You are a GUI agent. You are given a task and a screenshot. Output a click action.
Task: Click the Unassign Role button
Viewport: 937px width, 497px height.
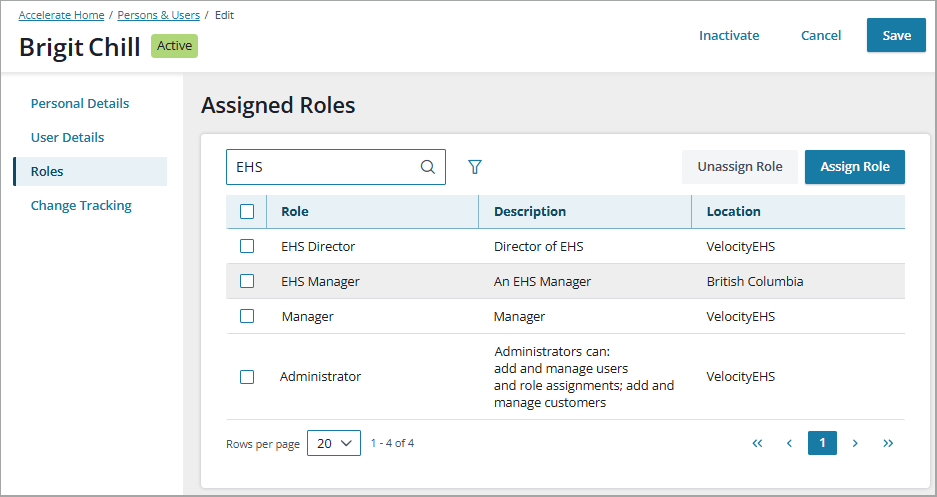(x=740, y=167)
